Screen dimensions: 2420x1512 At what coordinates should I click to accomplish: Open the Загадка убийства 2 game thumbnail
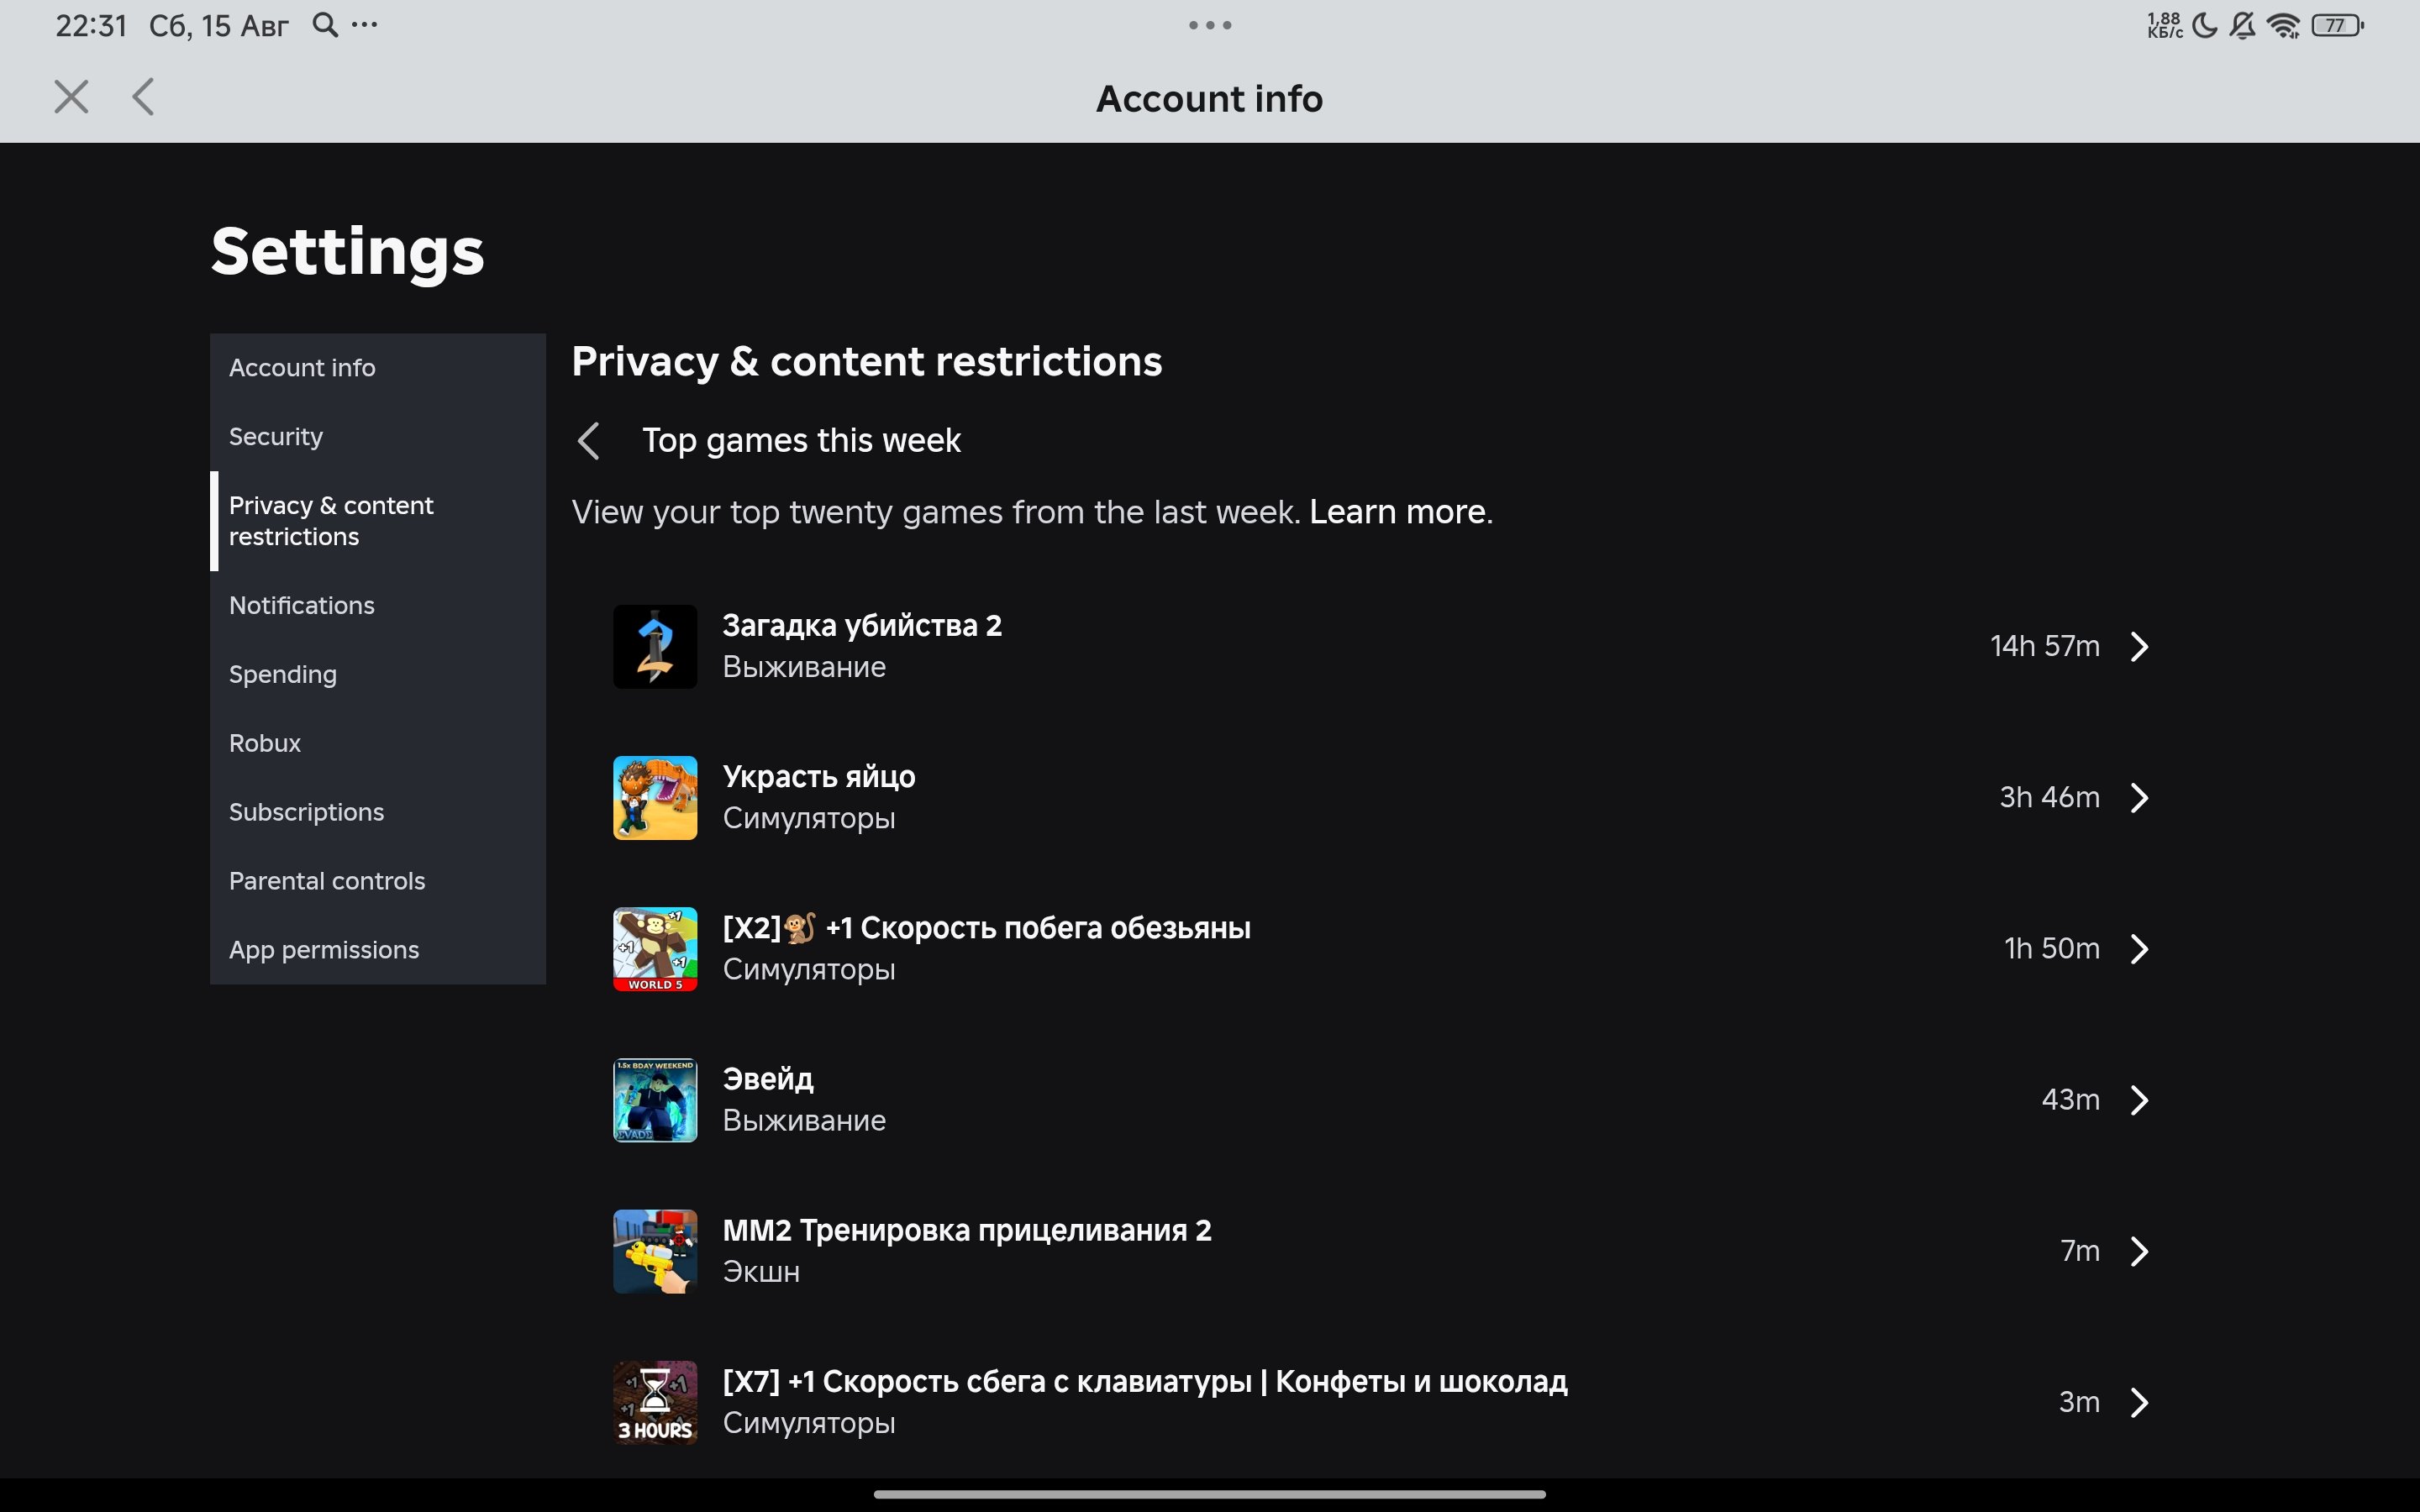pos(655,647)
